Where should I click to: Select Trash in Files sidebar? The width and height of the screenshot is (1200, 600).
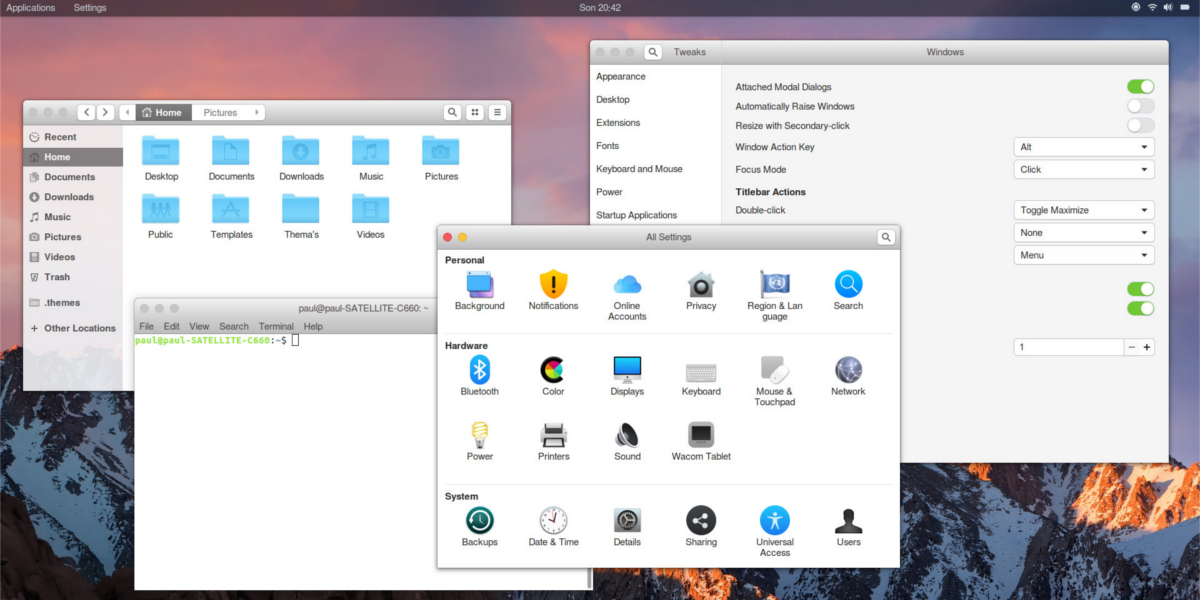(x=73, y=277)
